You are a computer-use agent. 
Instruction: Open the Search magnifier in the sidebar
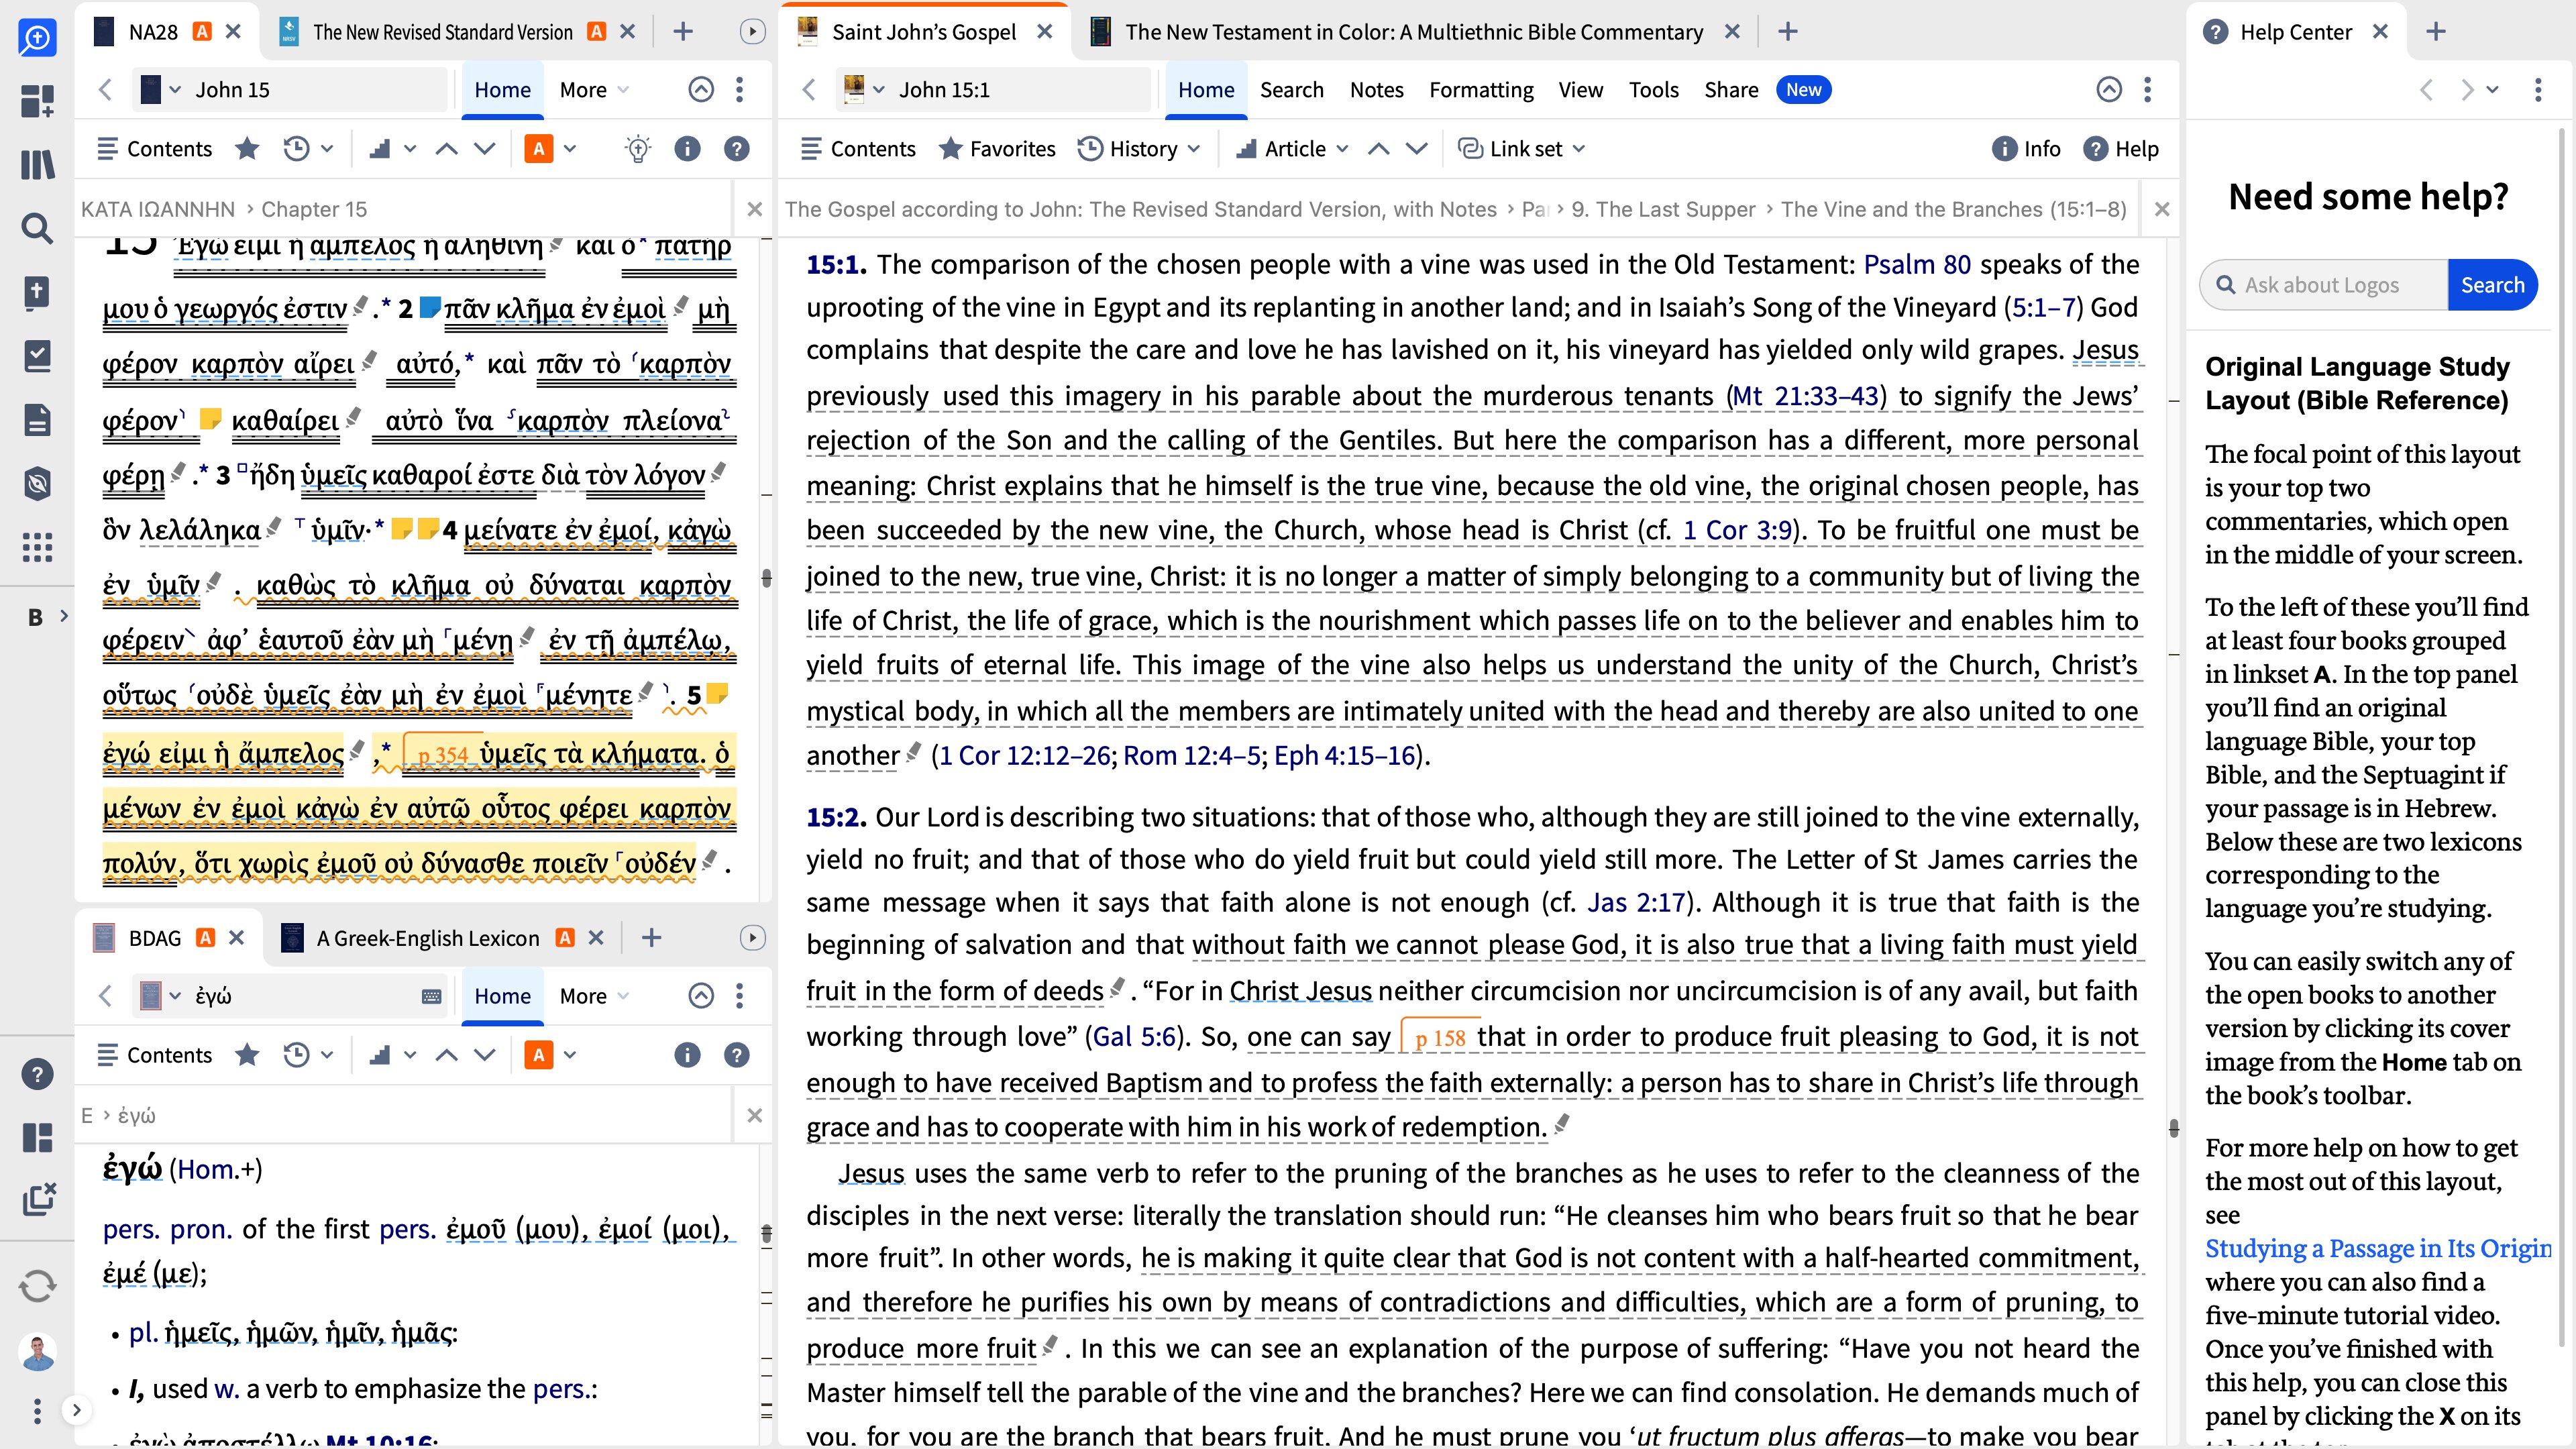pyautogui.click(x=37, y=228)
